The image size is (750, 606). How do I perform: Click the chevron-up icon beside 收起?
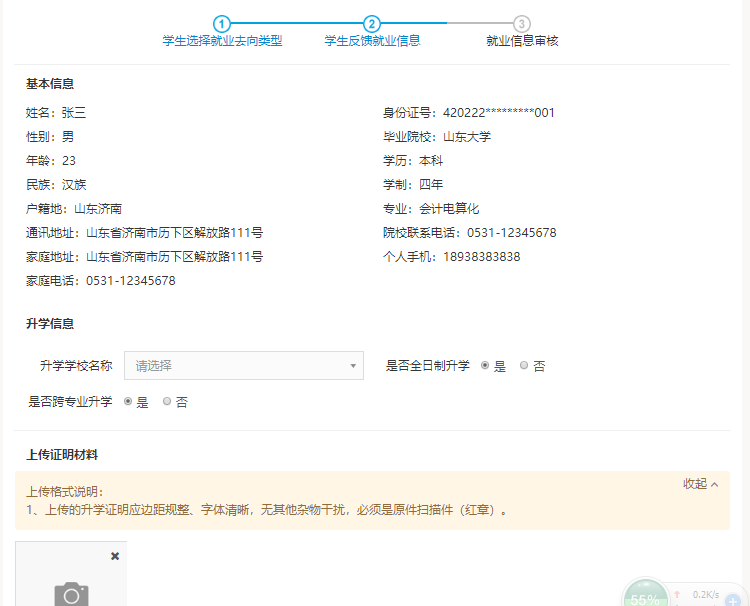715,484
